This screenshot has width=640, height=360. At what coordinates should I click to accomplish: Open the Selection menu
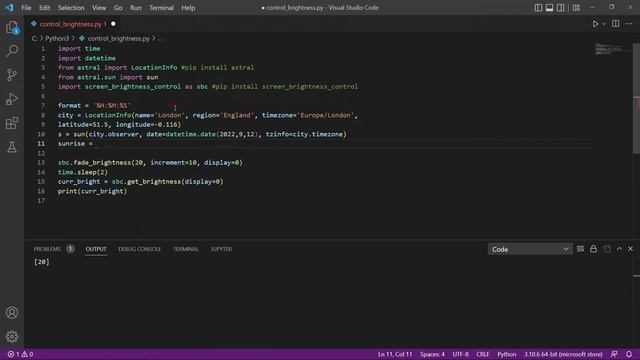(x=71, y=8)
